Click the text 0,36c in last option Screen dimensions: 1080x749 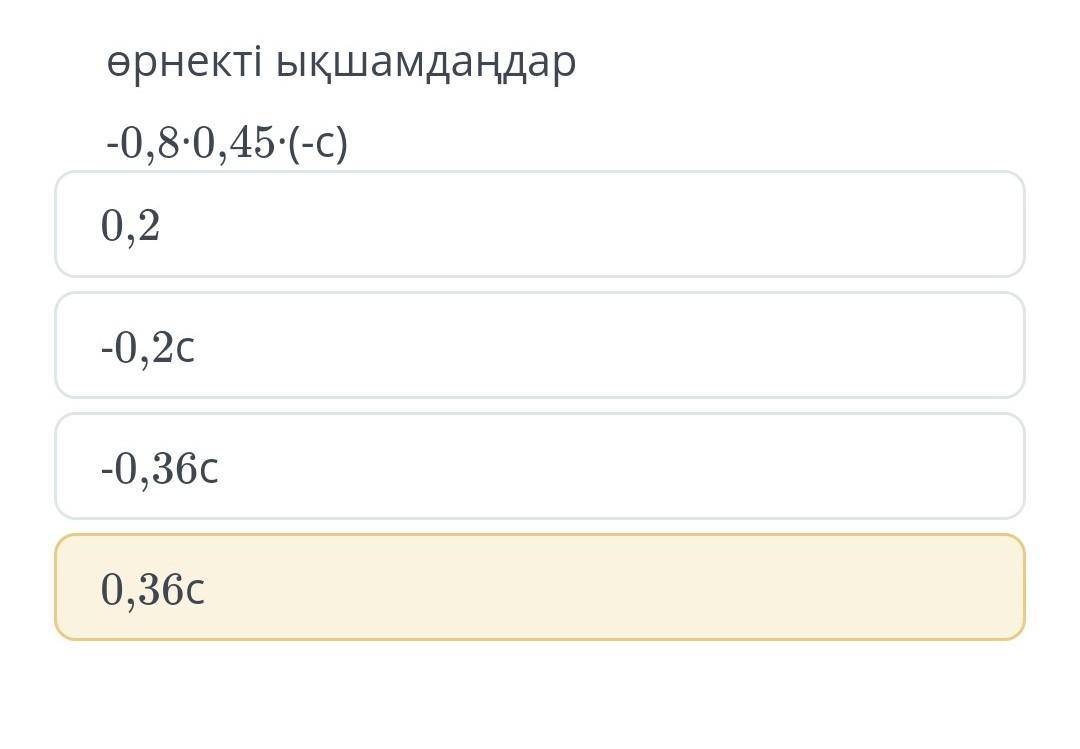(153, 590)
